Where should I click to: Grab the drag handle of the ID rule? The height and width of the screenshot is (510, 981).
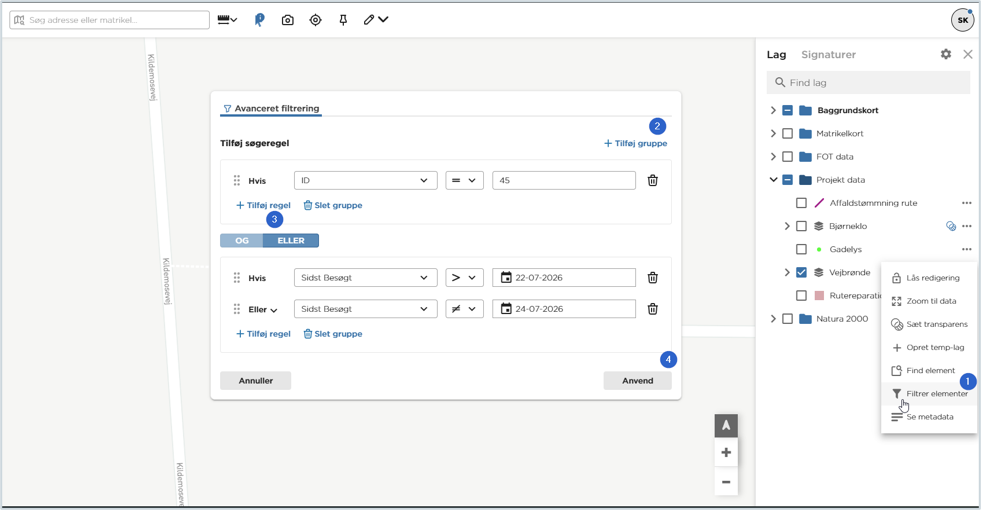[x=236, y=180]
